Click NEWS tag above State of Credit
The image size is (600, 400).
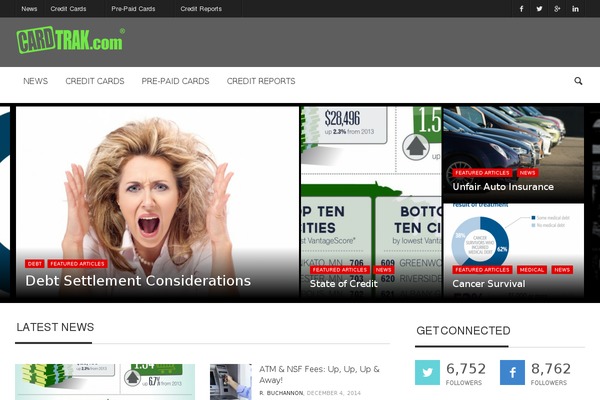pos(383,270)
